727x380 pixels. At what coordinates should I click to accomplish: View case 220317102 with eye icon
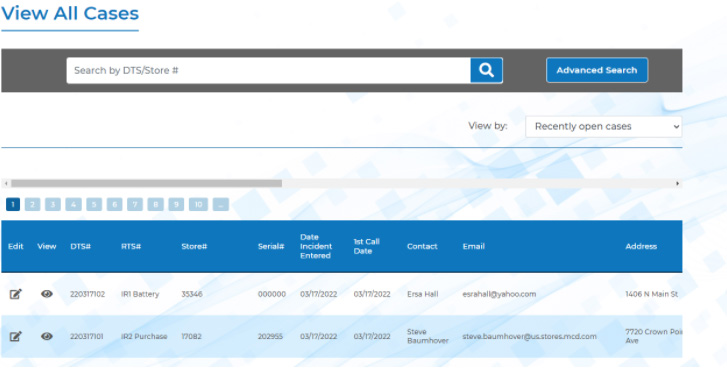[x=46, y=294]
